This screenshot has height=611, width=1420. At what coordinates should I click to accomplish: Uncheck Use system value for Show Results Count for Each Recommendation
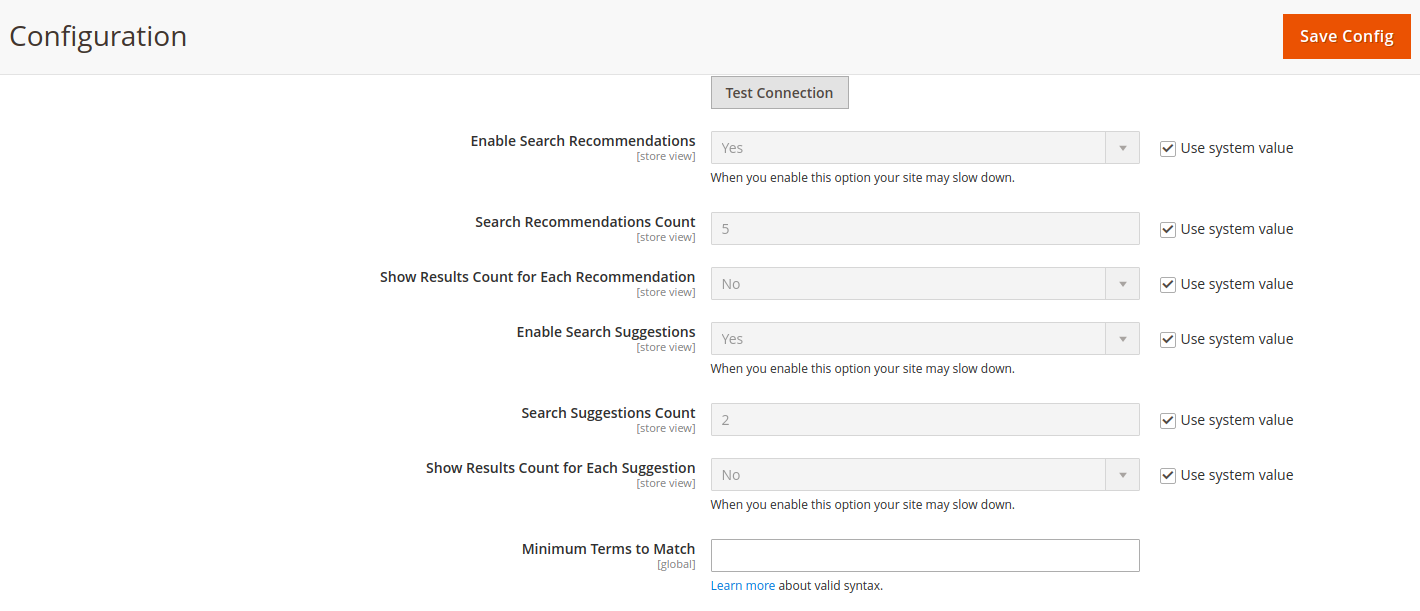pyautogui.click(x=1167, y=284)
